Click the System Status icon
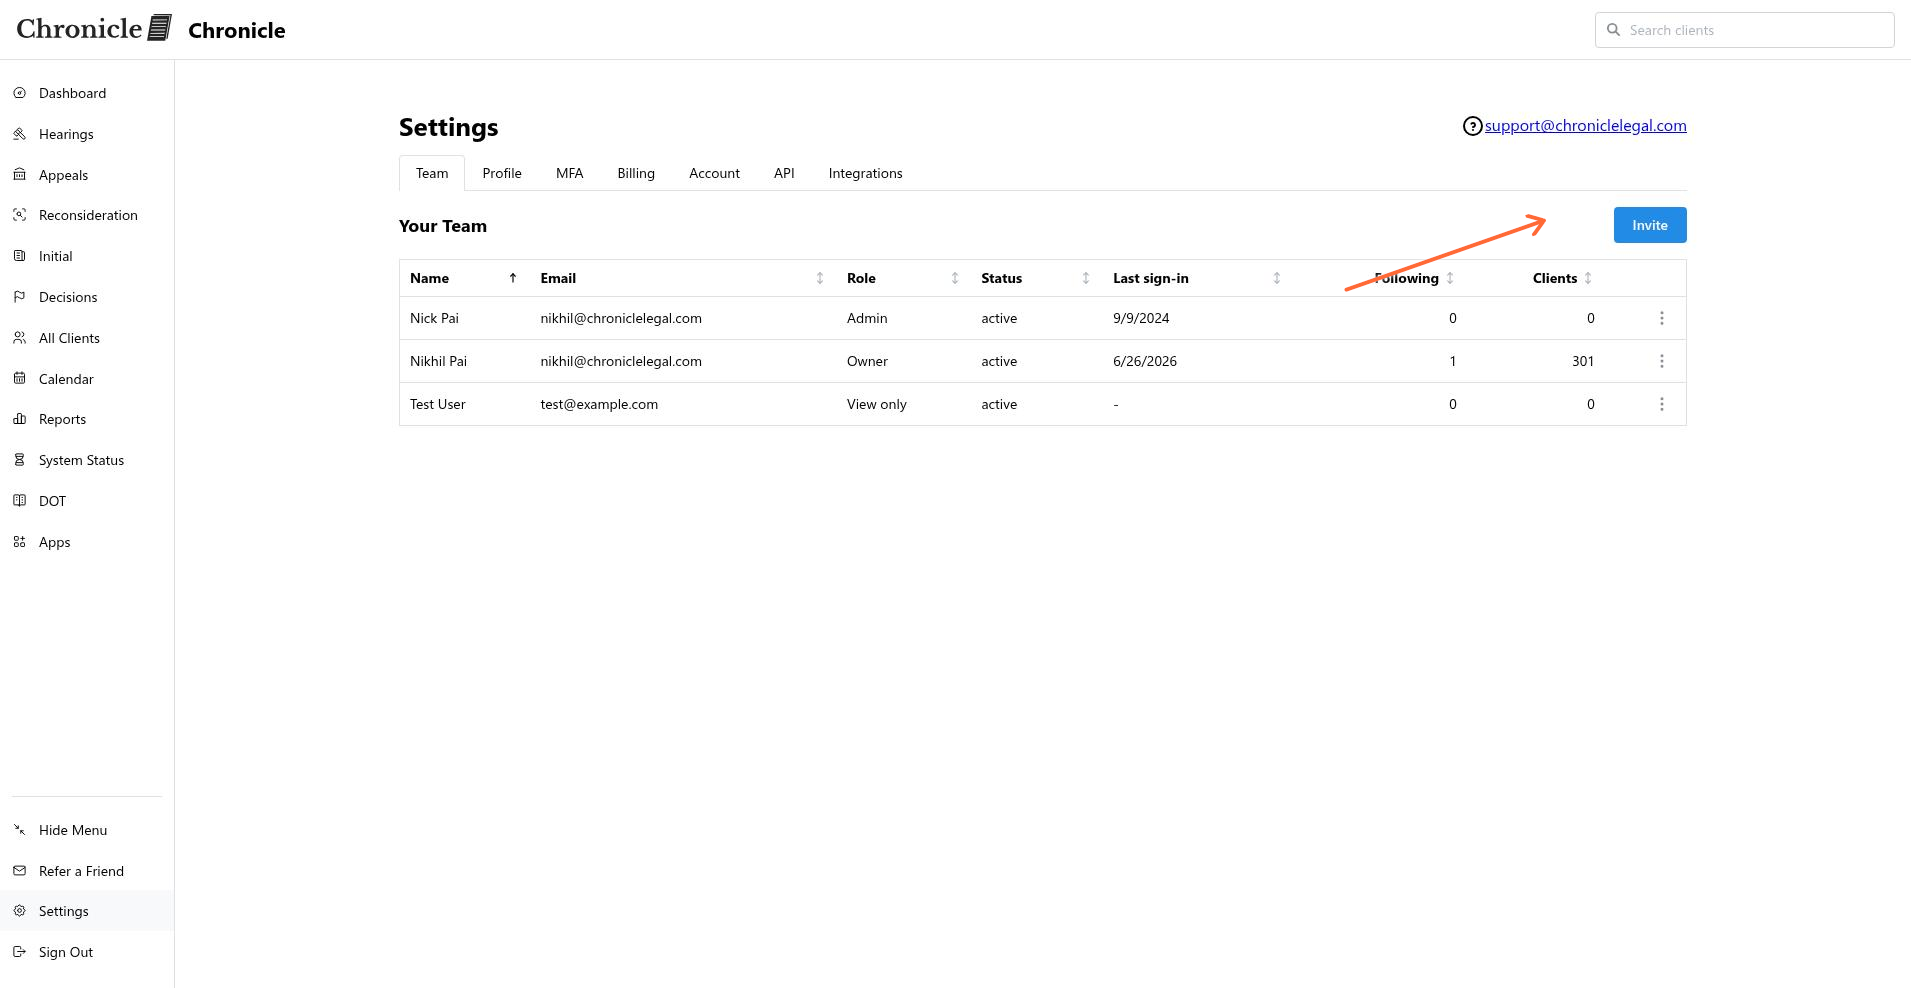This screenshot has height=988, width=1911. tap(19, 460)
